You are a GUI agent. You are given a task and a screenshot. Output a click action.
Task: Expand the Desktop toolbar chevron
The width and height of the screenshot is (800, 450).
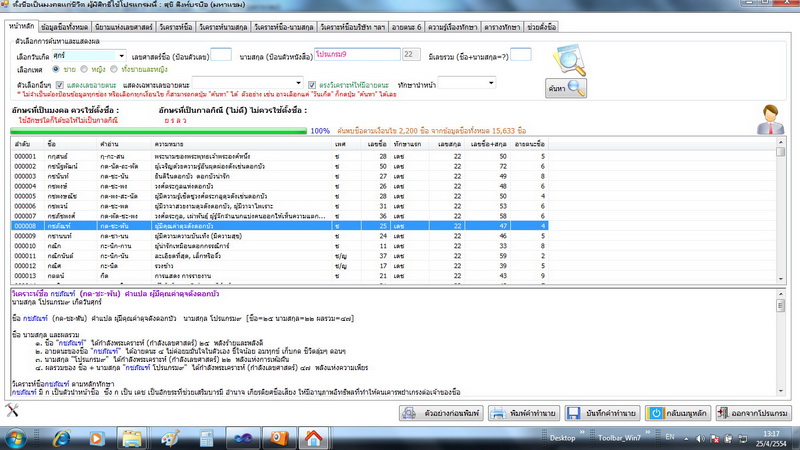pos(582,433)
